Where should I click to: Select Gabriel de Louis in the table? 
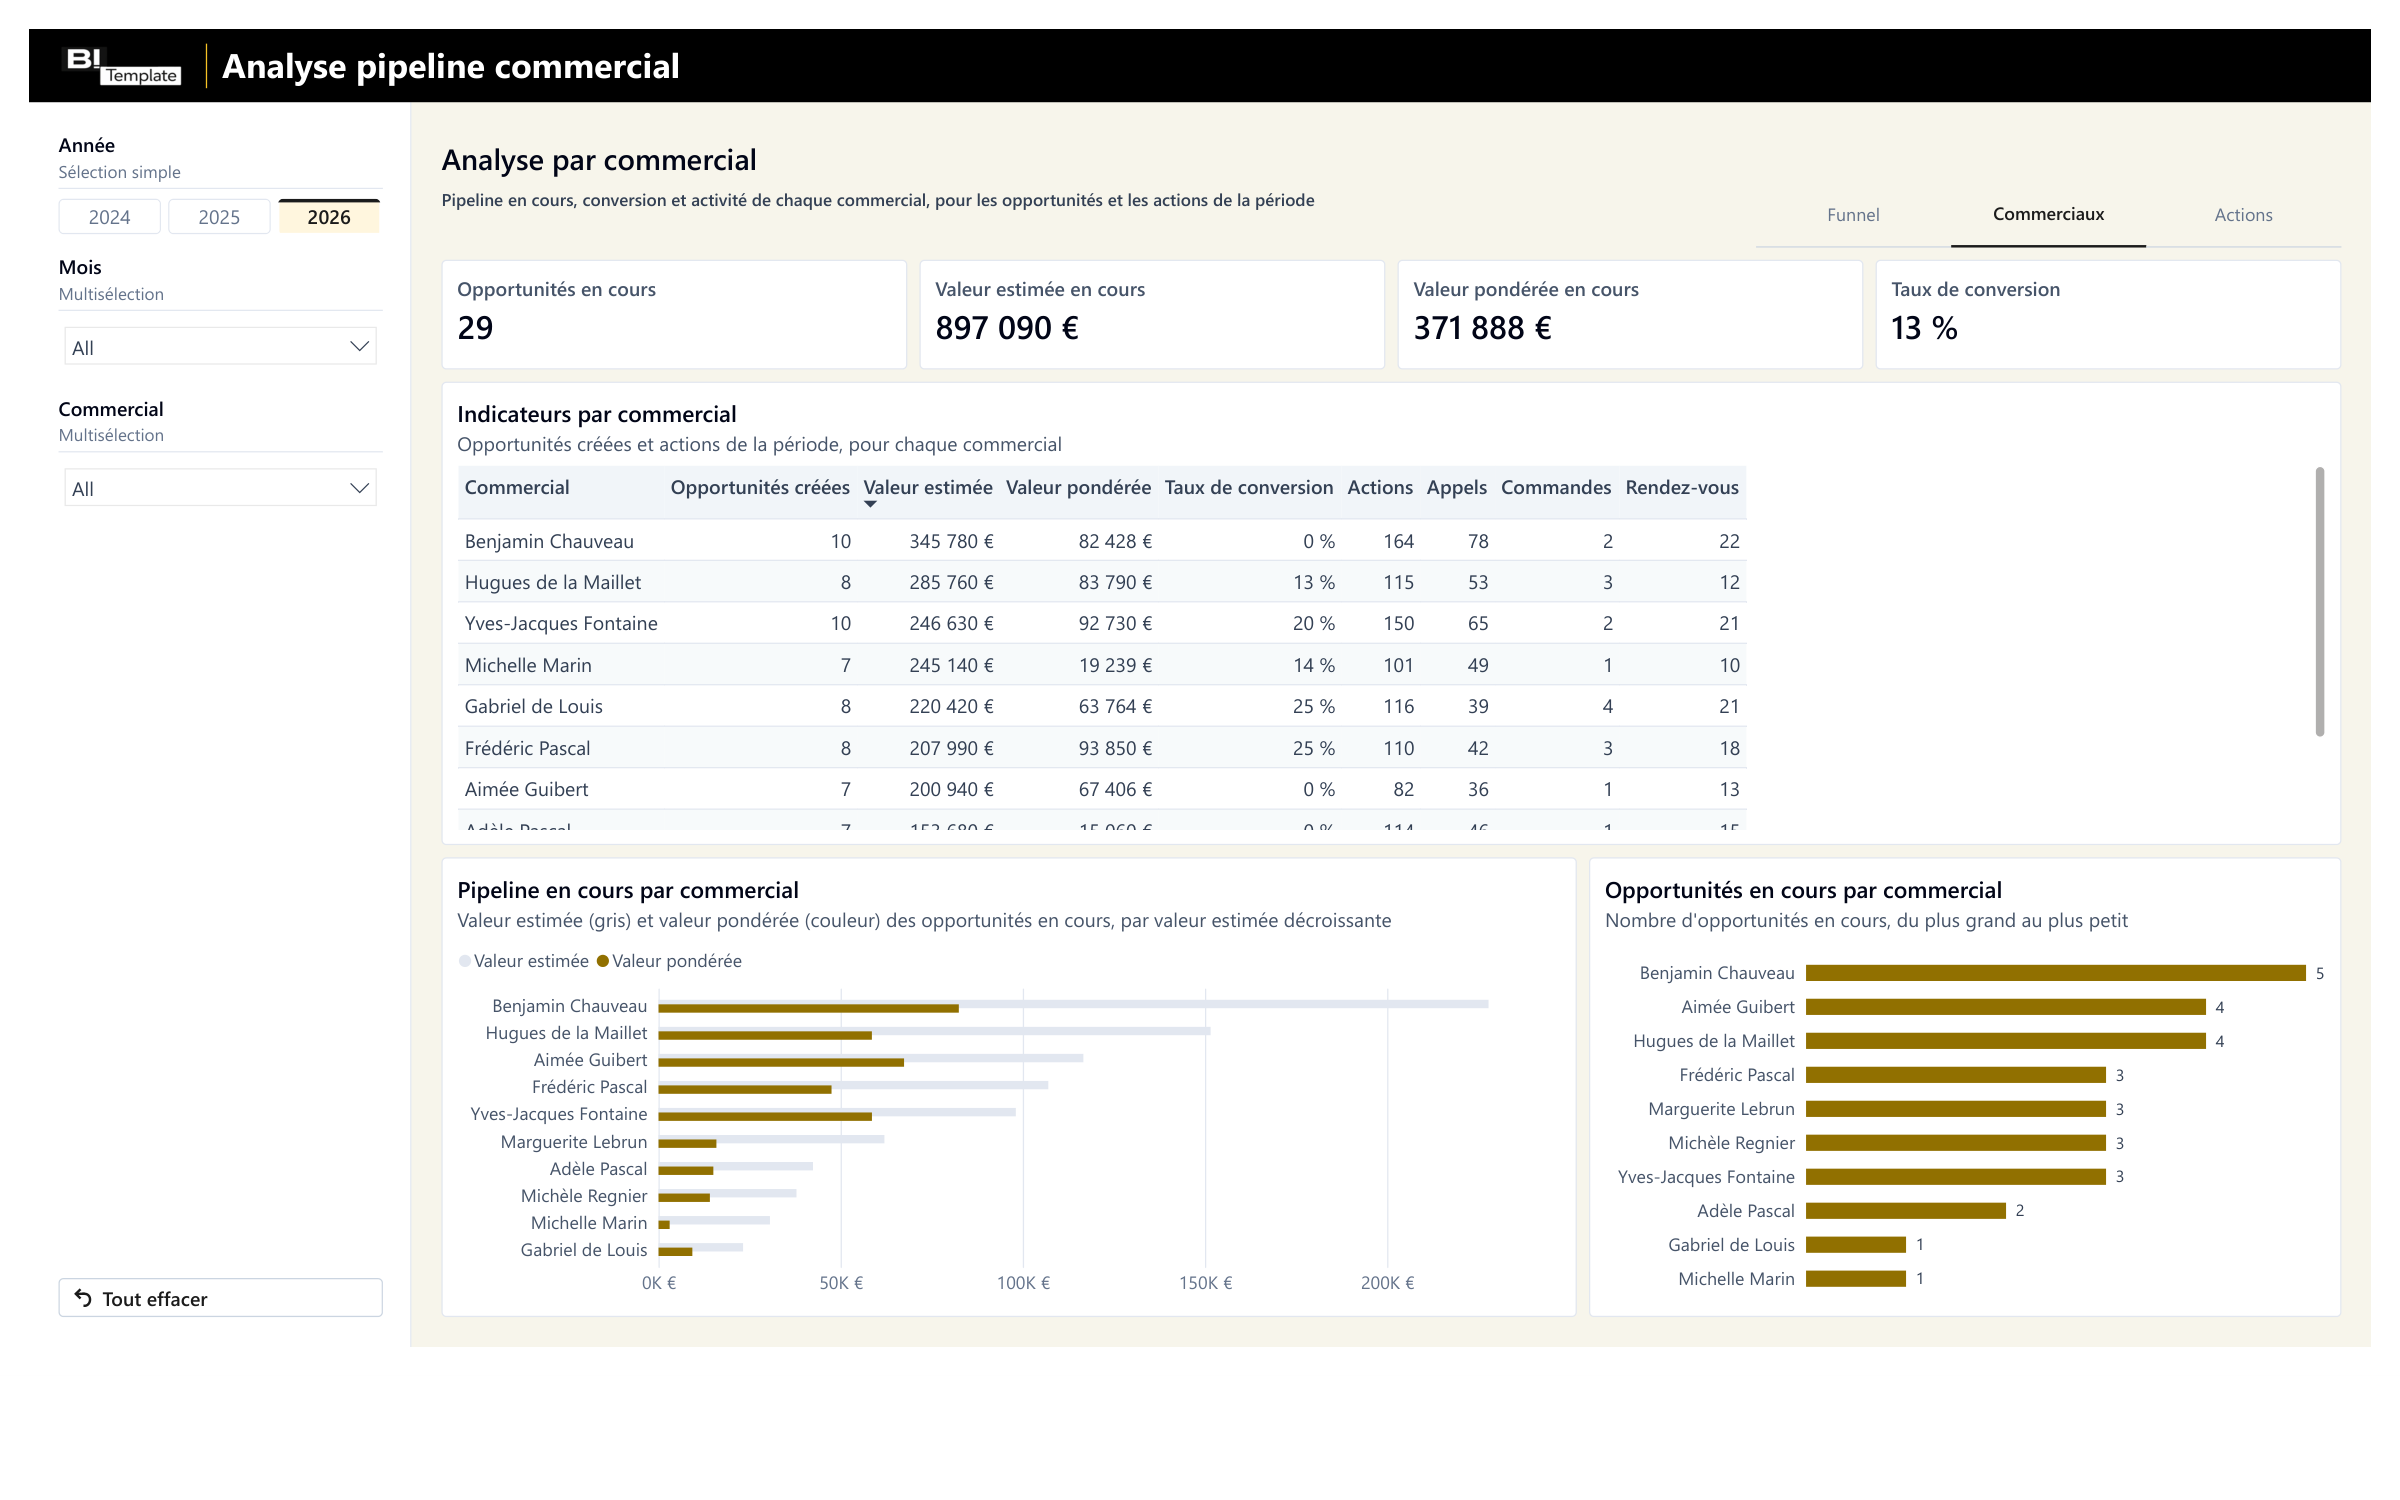click(x=534, y=706)
